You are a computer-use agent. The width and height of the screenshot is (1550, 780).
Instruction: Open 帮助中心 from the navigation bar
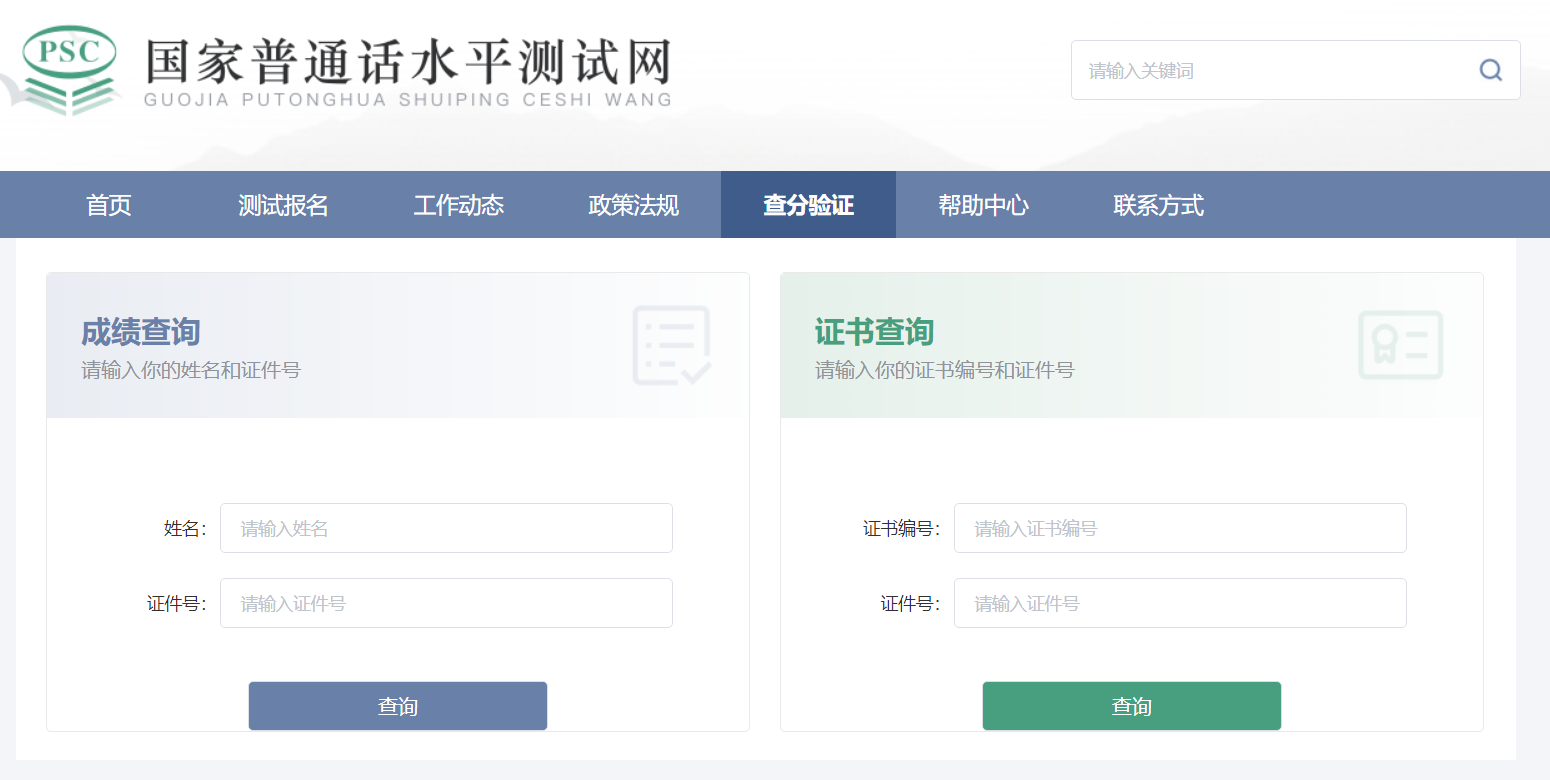(983, 205)
